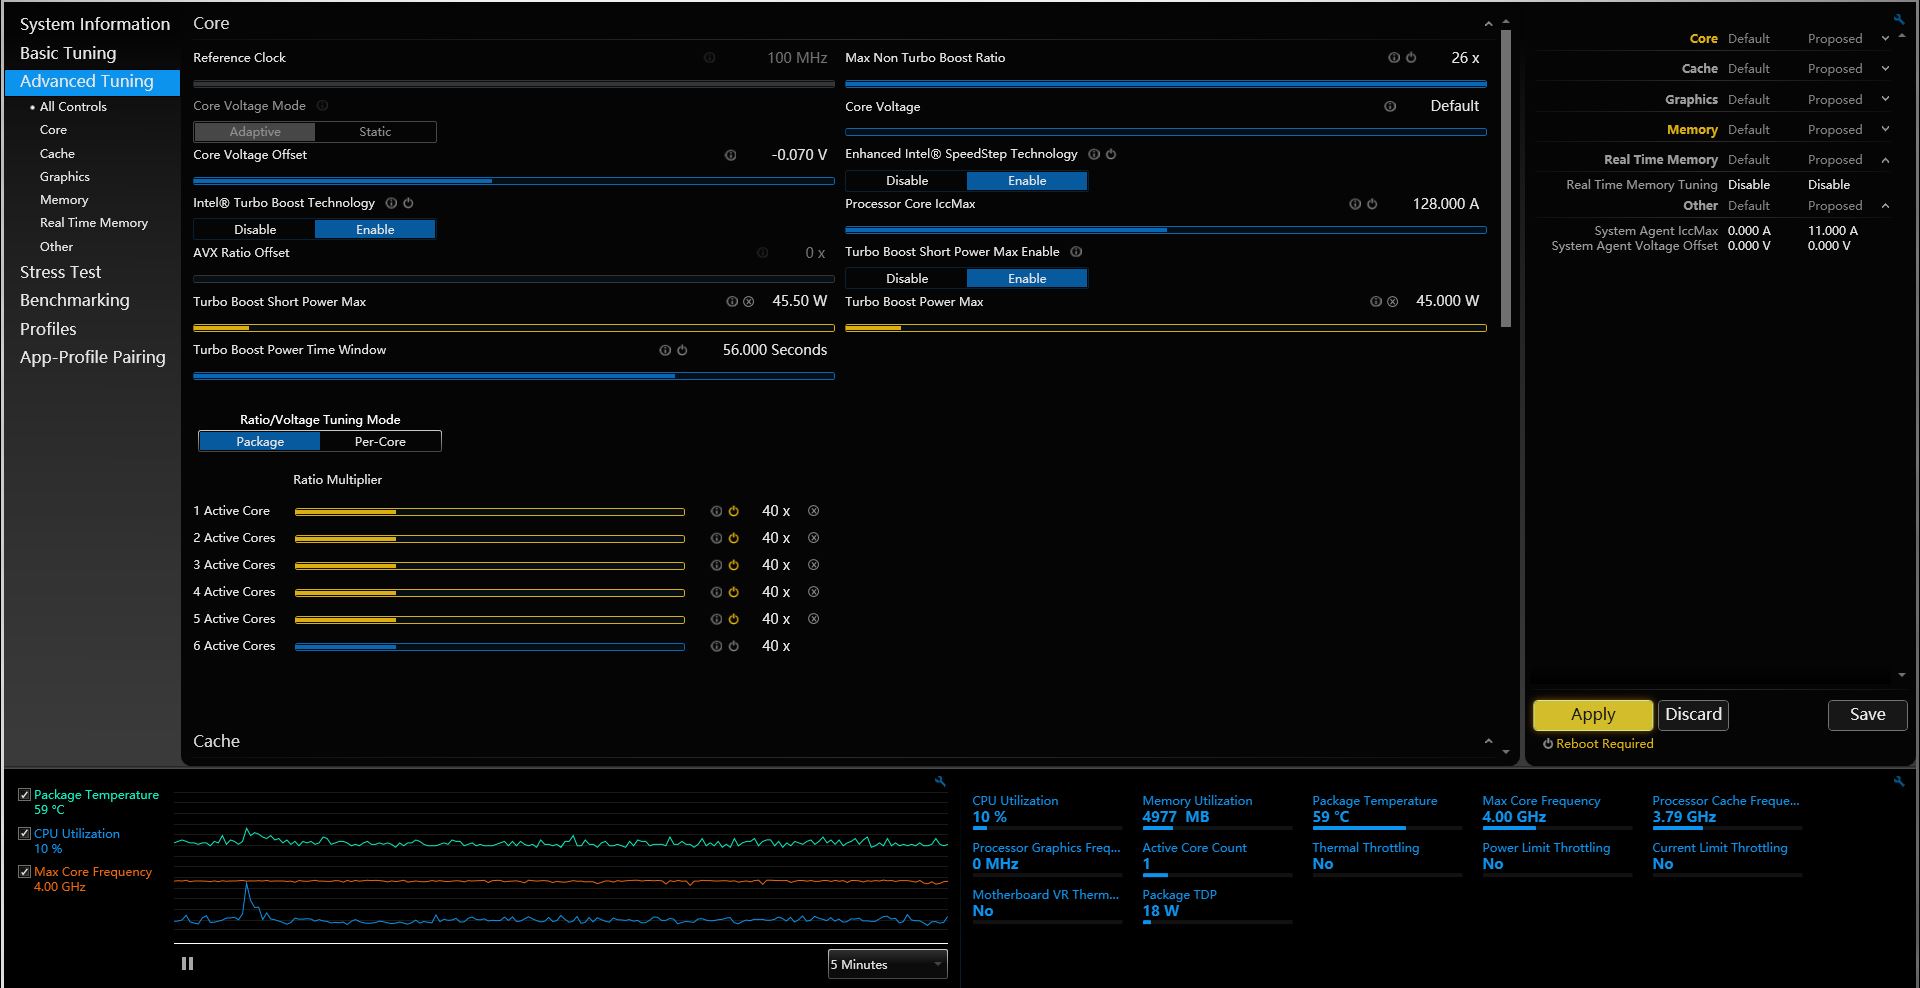Click the Core Voltage Offset slider
The height and width of the screenshot is (988, 1920).
point(513,181)
